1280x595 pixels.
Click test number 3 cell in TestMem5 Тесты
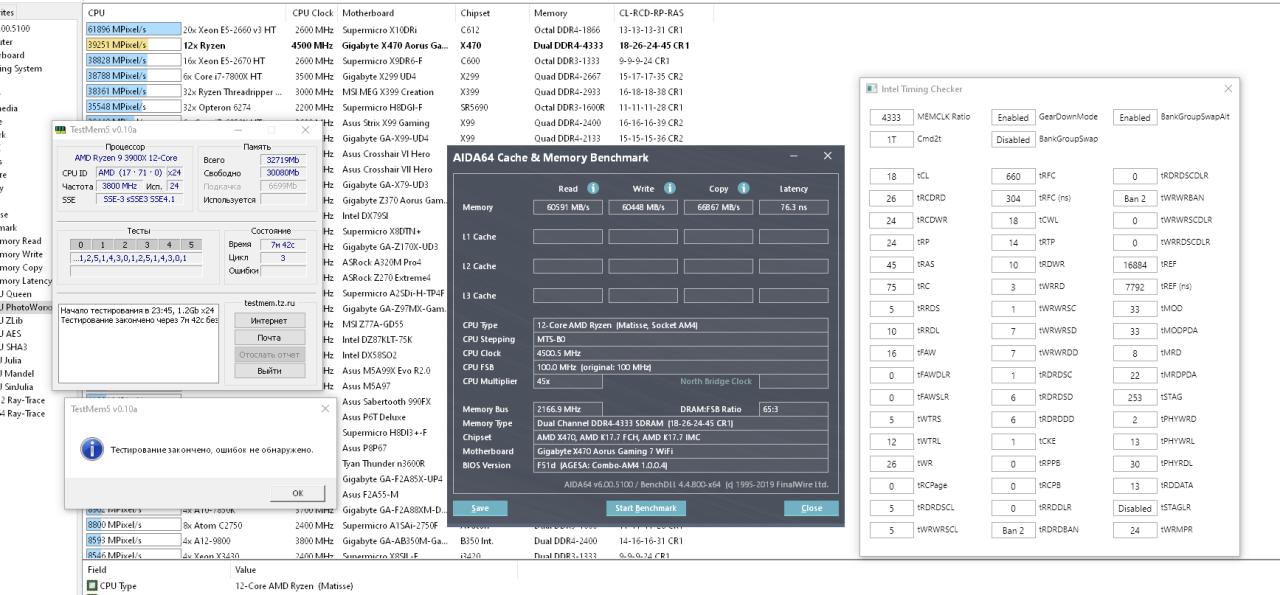click(x=146, y=244)
